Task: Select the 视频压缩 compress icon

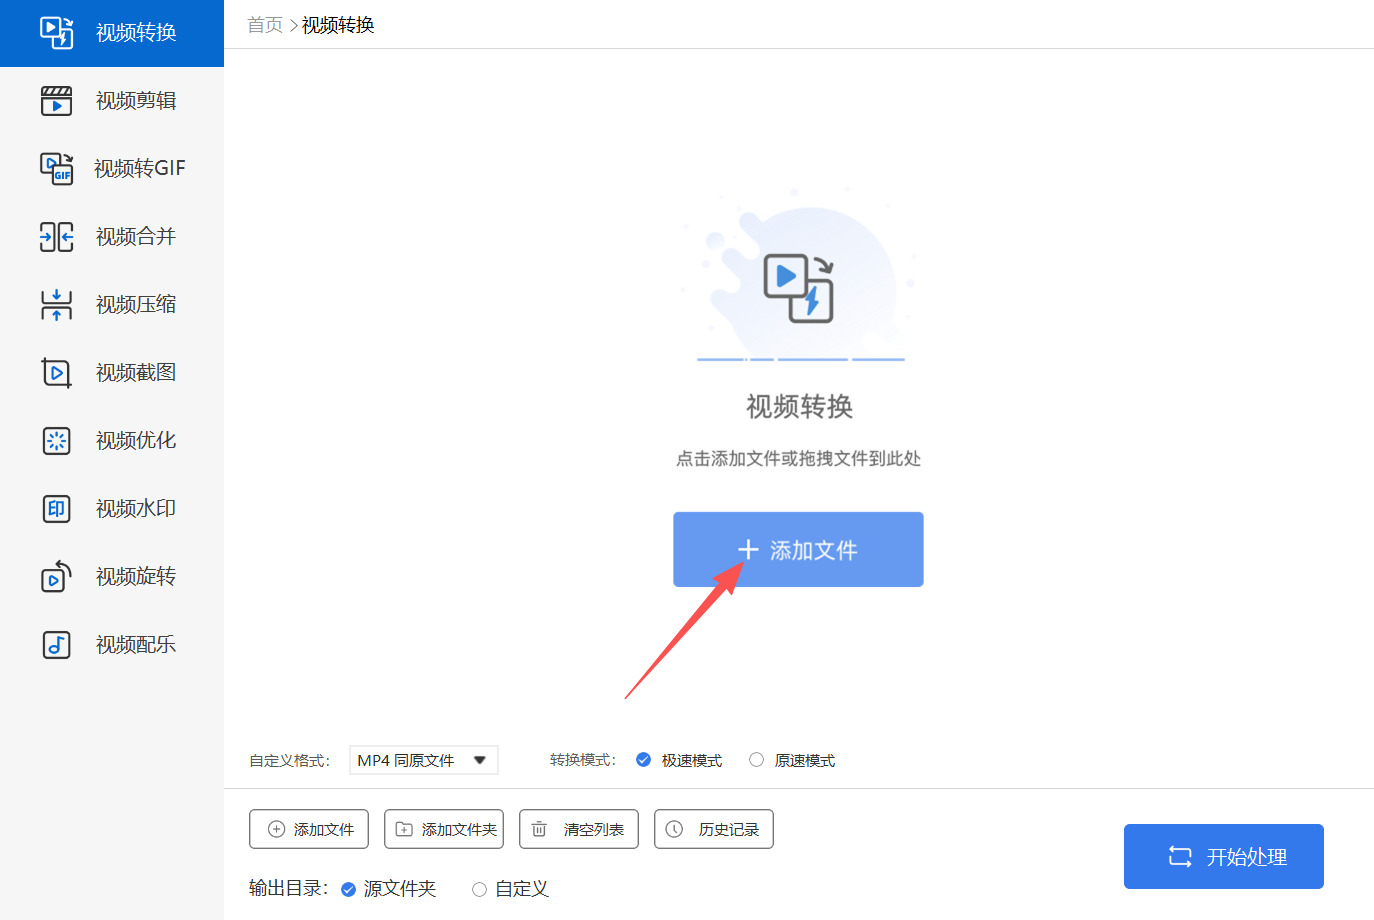Action: (56, 304)
